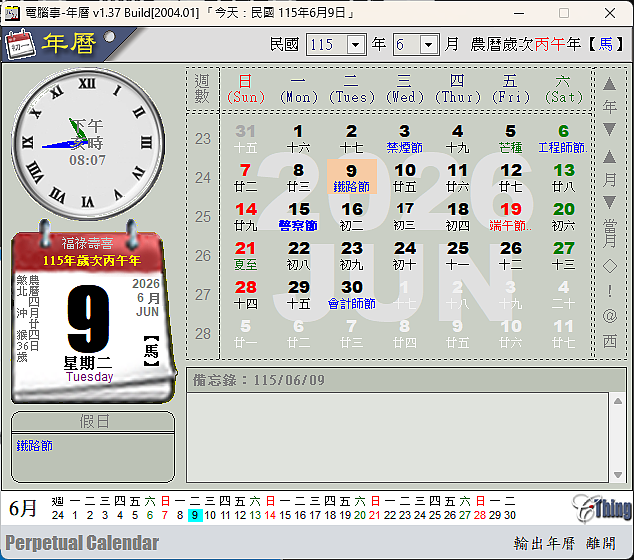
Task: Switch to western calendar with 西 button
Action: tap(610, 341)
